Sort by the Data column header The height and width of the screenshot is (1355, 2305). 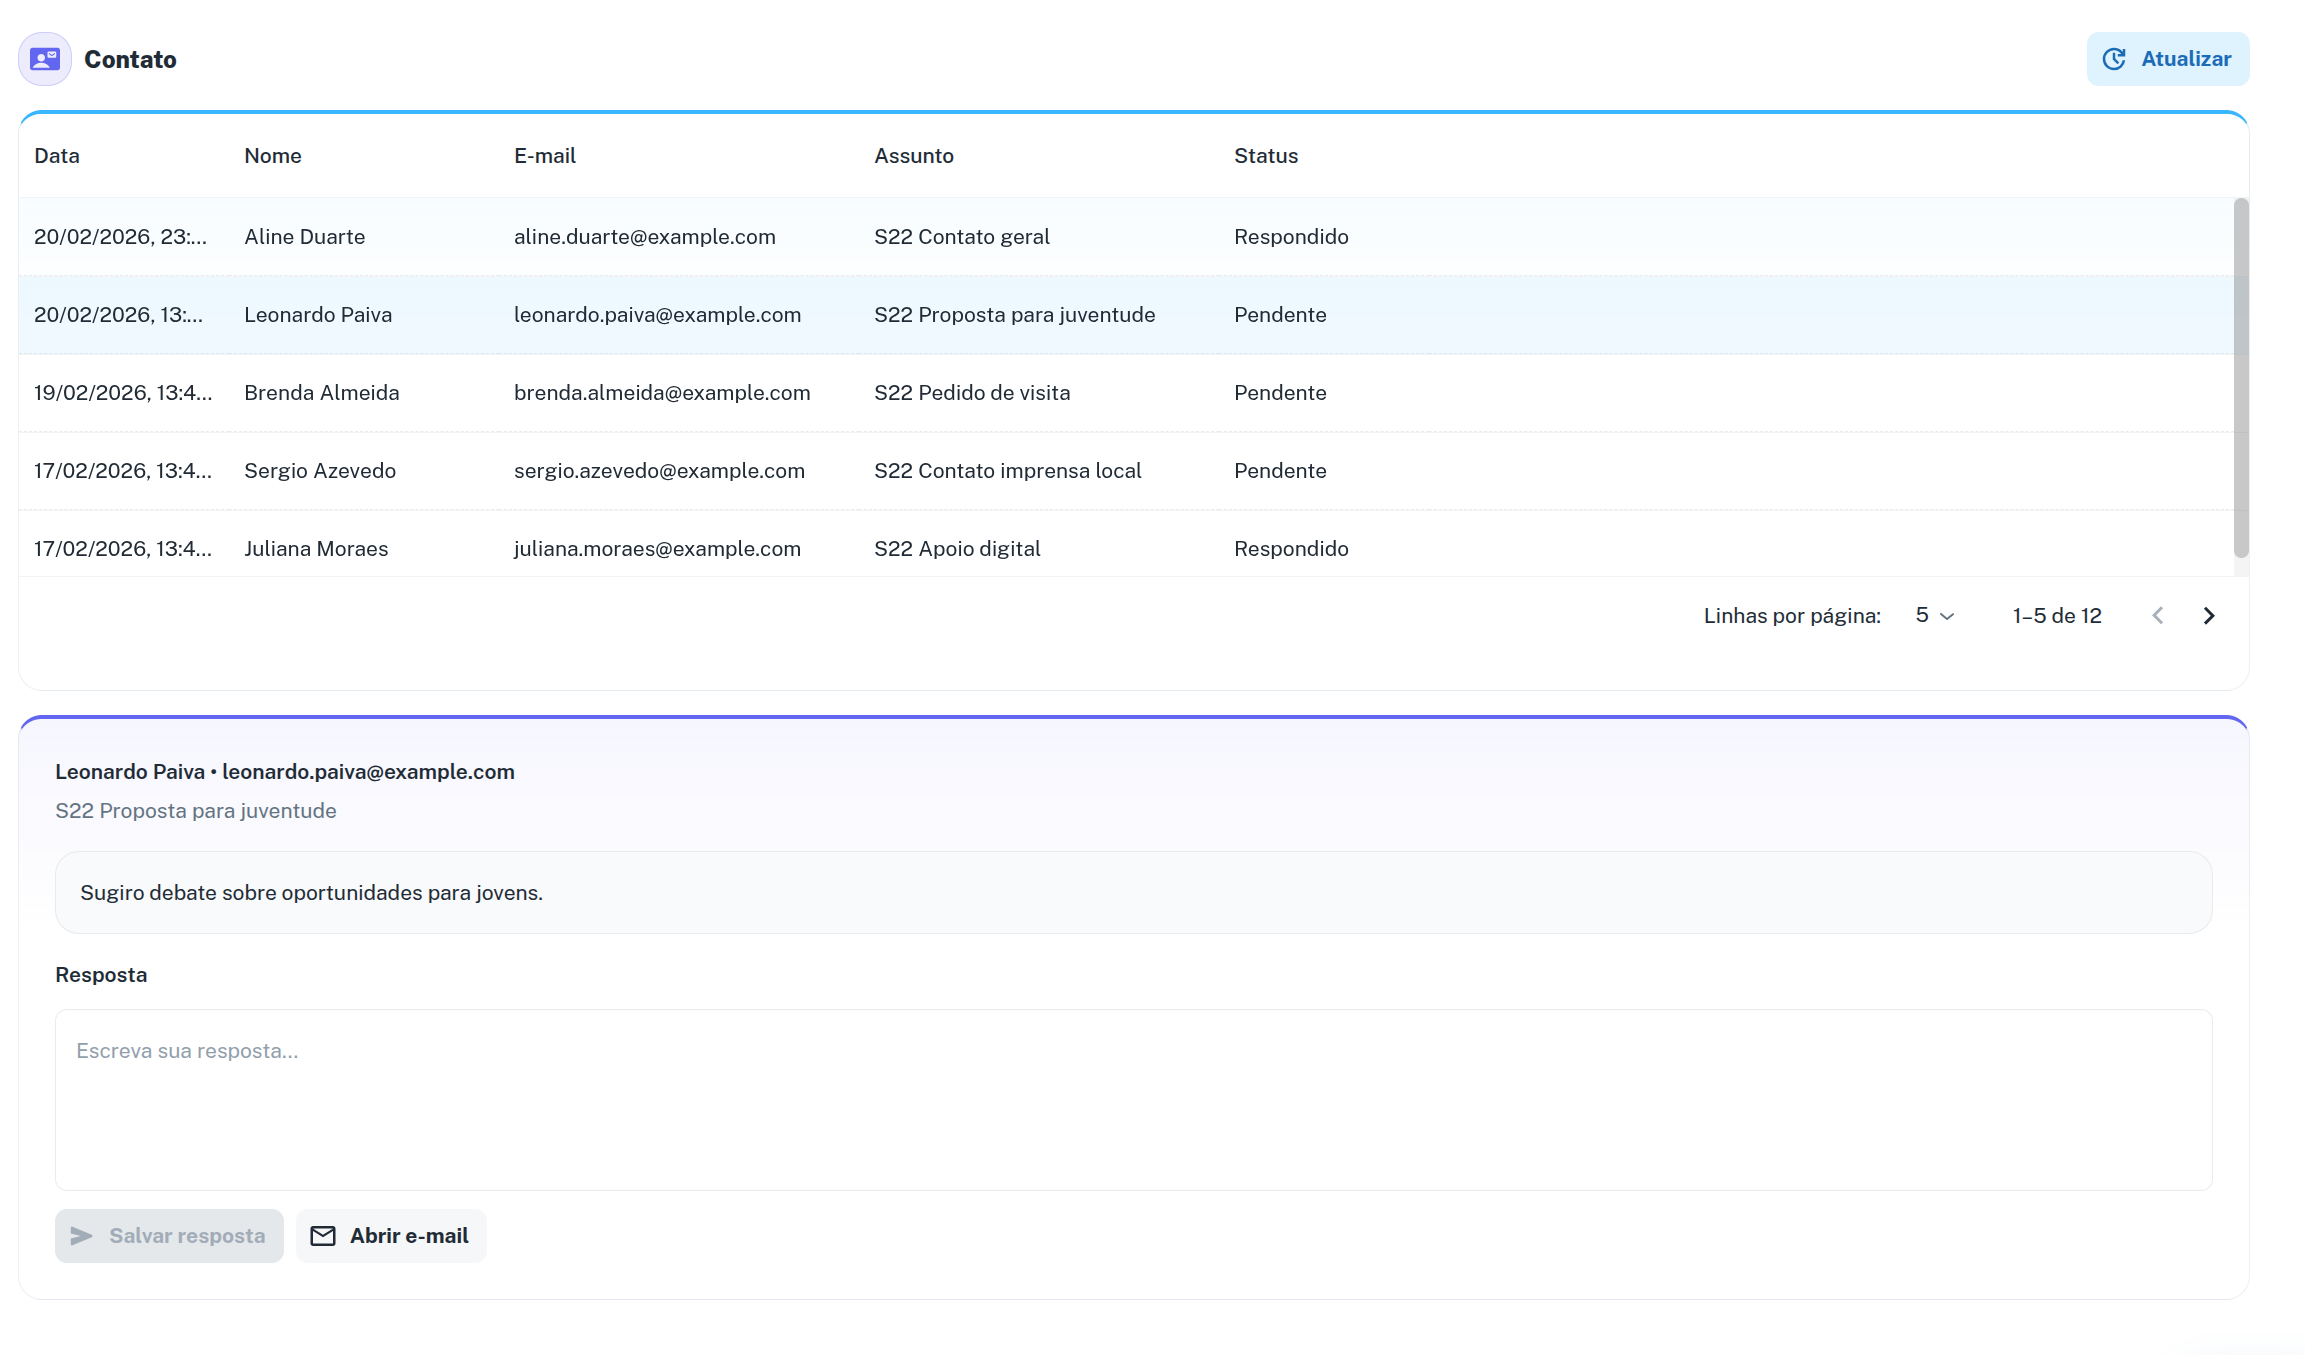[57, 156]
